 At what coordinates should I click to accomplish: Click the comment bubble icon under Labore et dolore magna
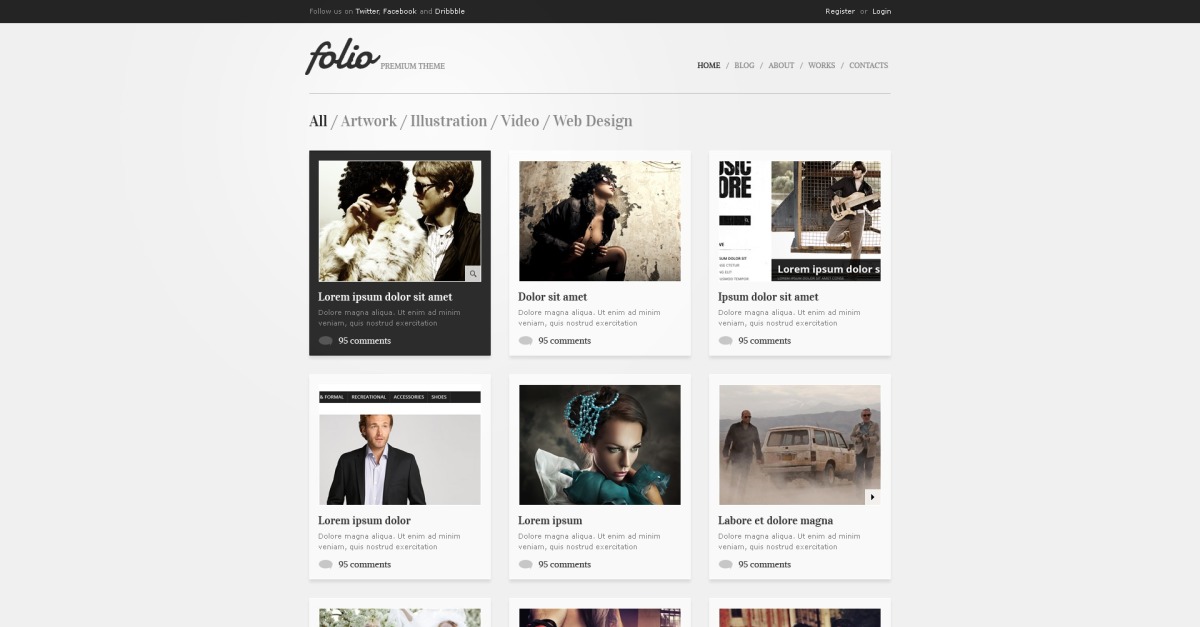(x=726, y=565)
